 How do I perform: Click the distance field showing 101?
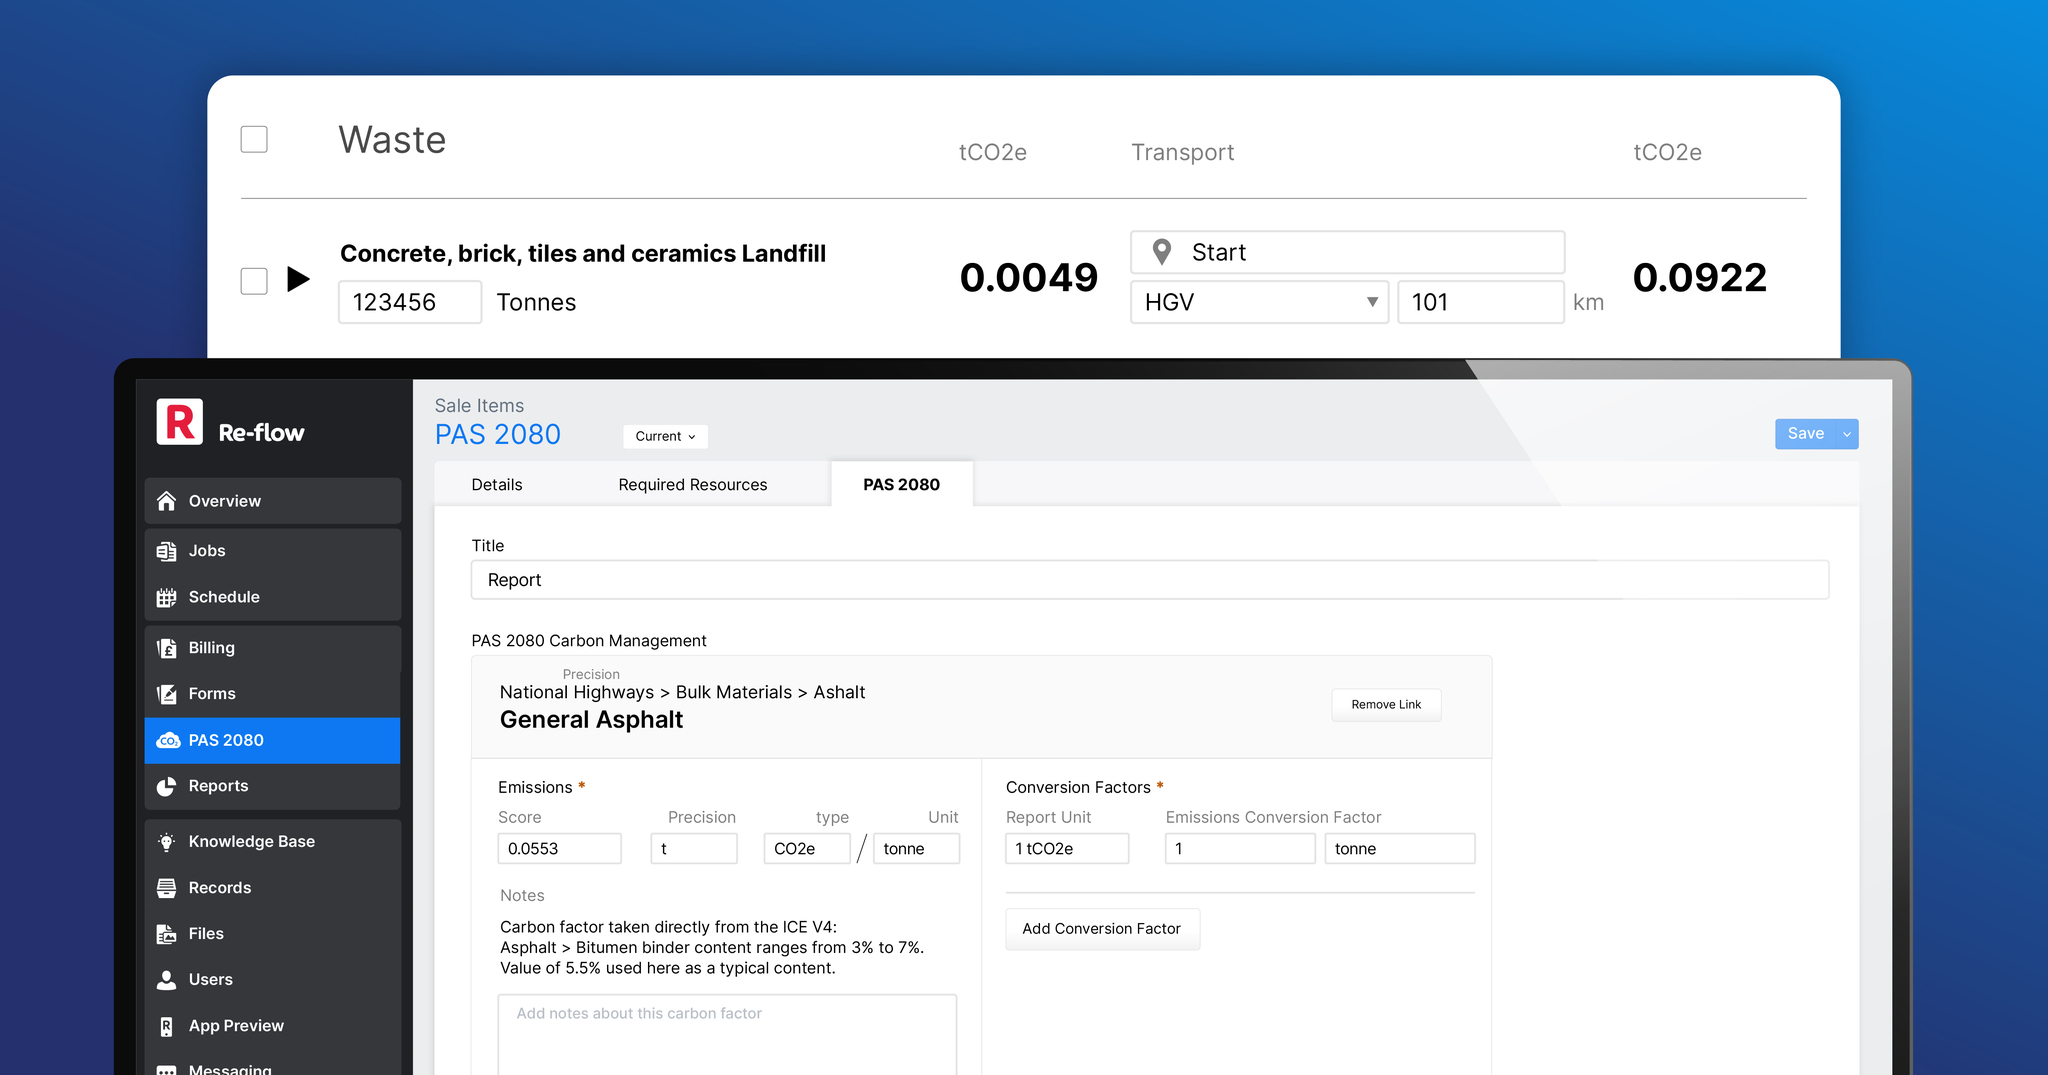tap(1481, 302)
